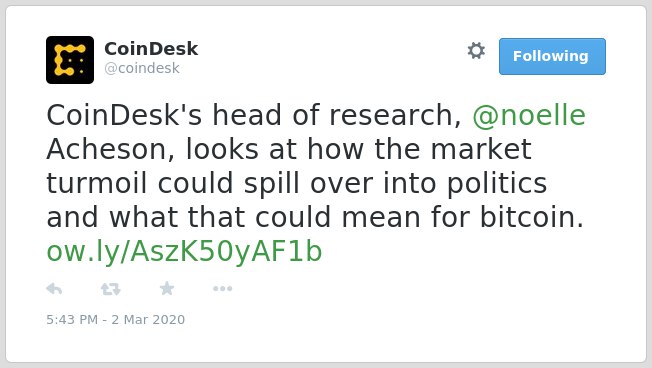Toggle the blue Following button
Image resolution: width=652 pixels, height=368 pixels.
pyautogui.click(x=552, y=57)
